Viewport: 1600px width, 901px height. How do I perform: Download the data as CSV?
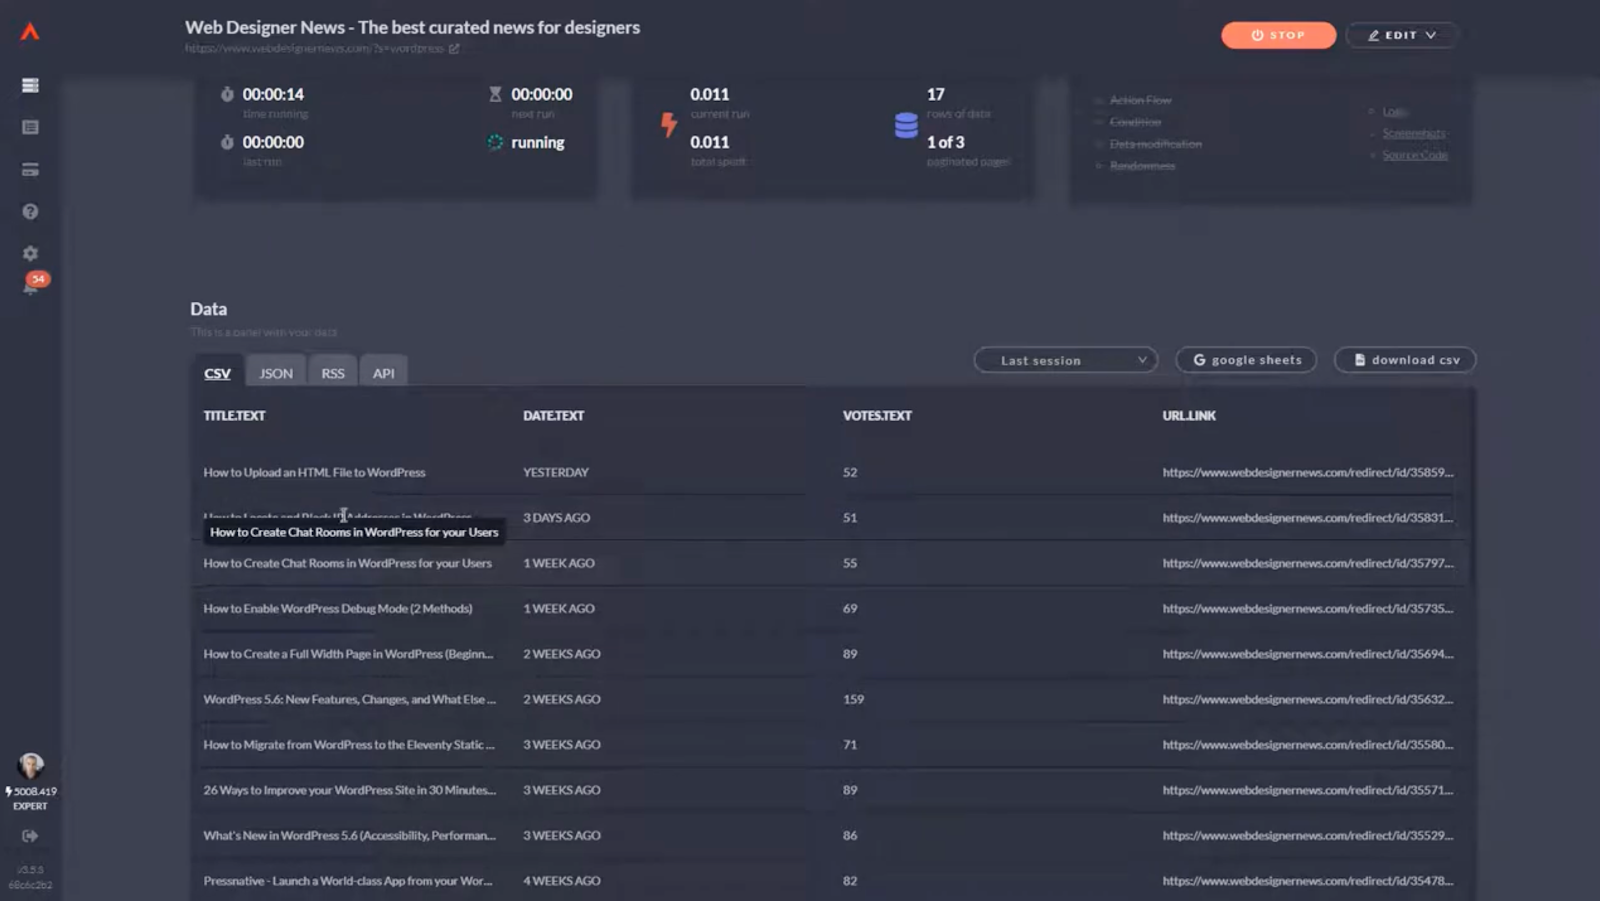point(1405,360)
